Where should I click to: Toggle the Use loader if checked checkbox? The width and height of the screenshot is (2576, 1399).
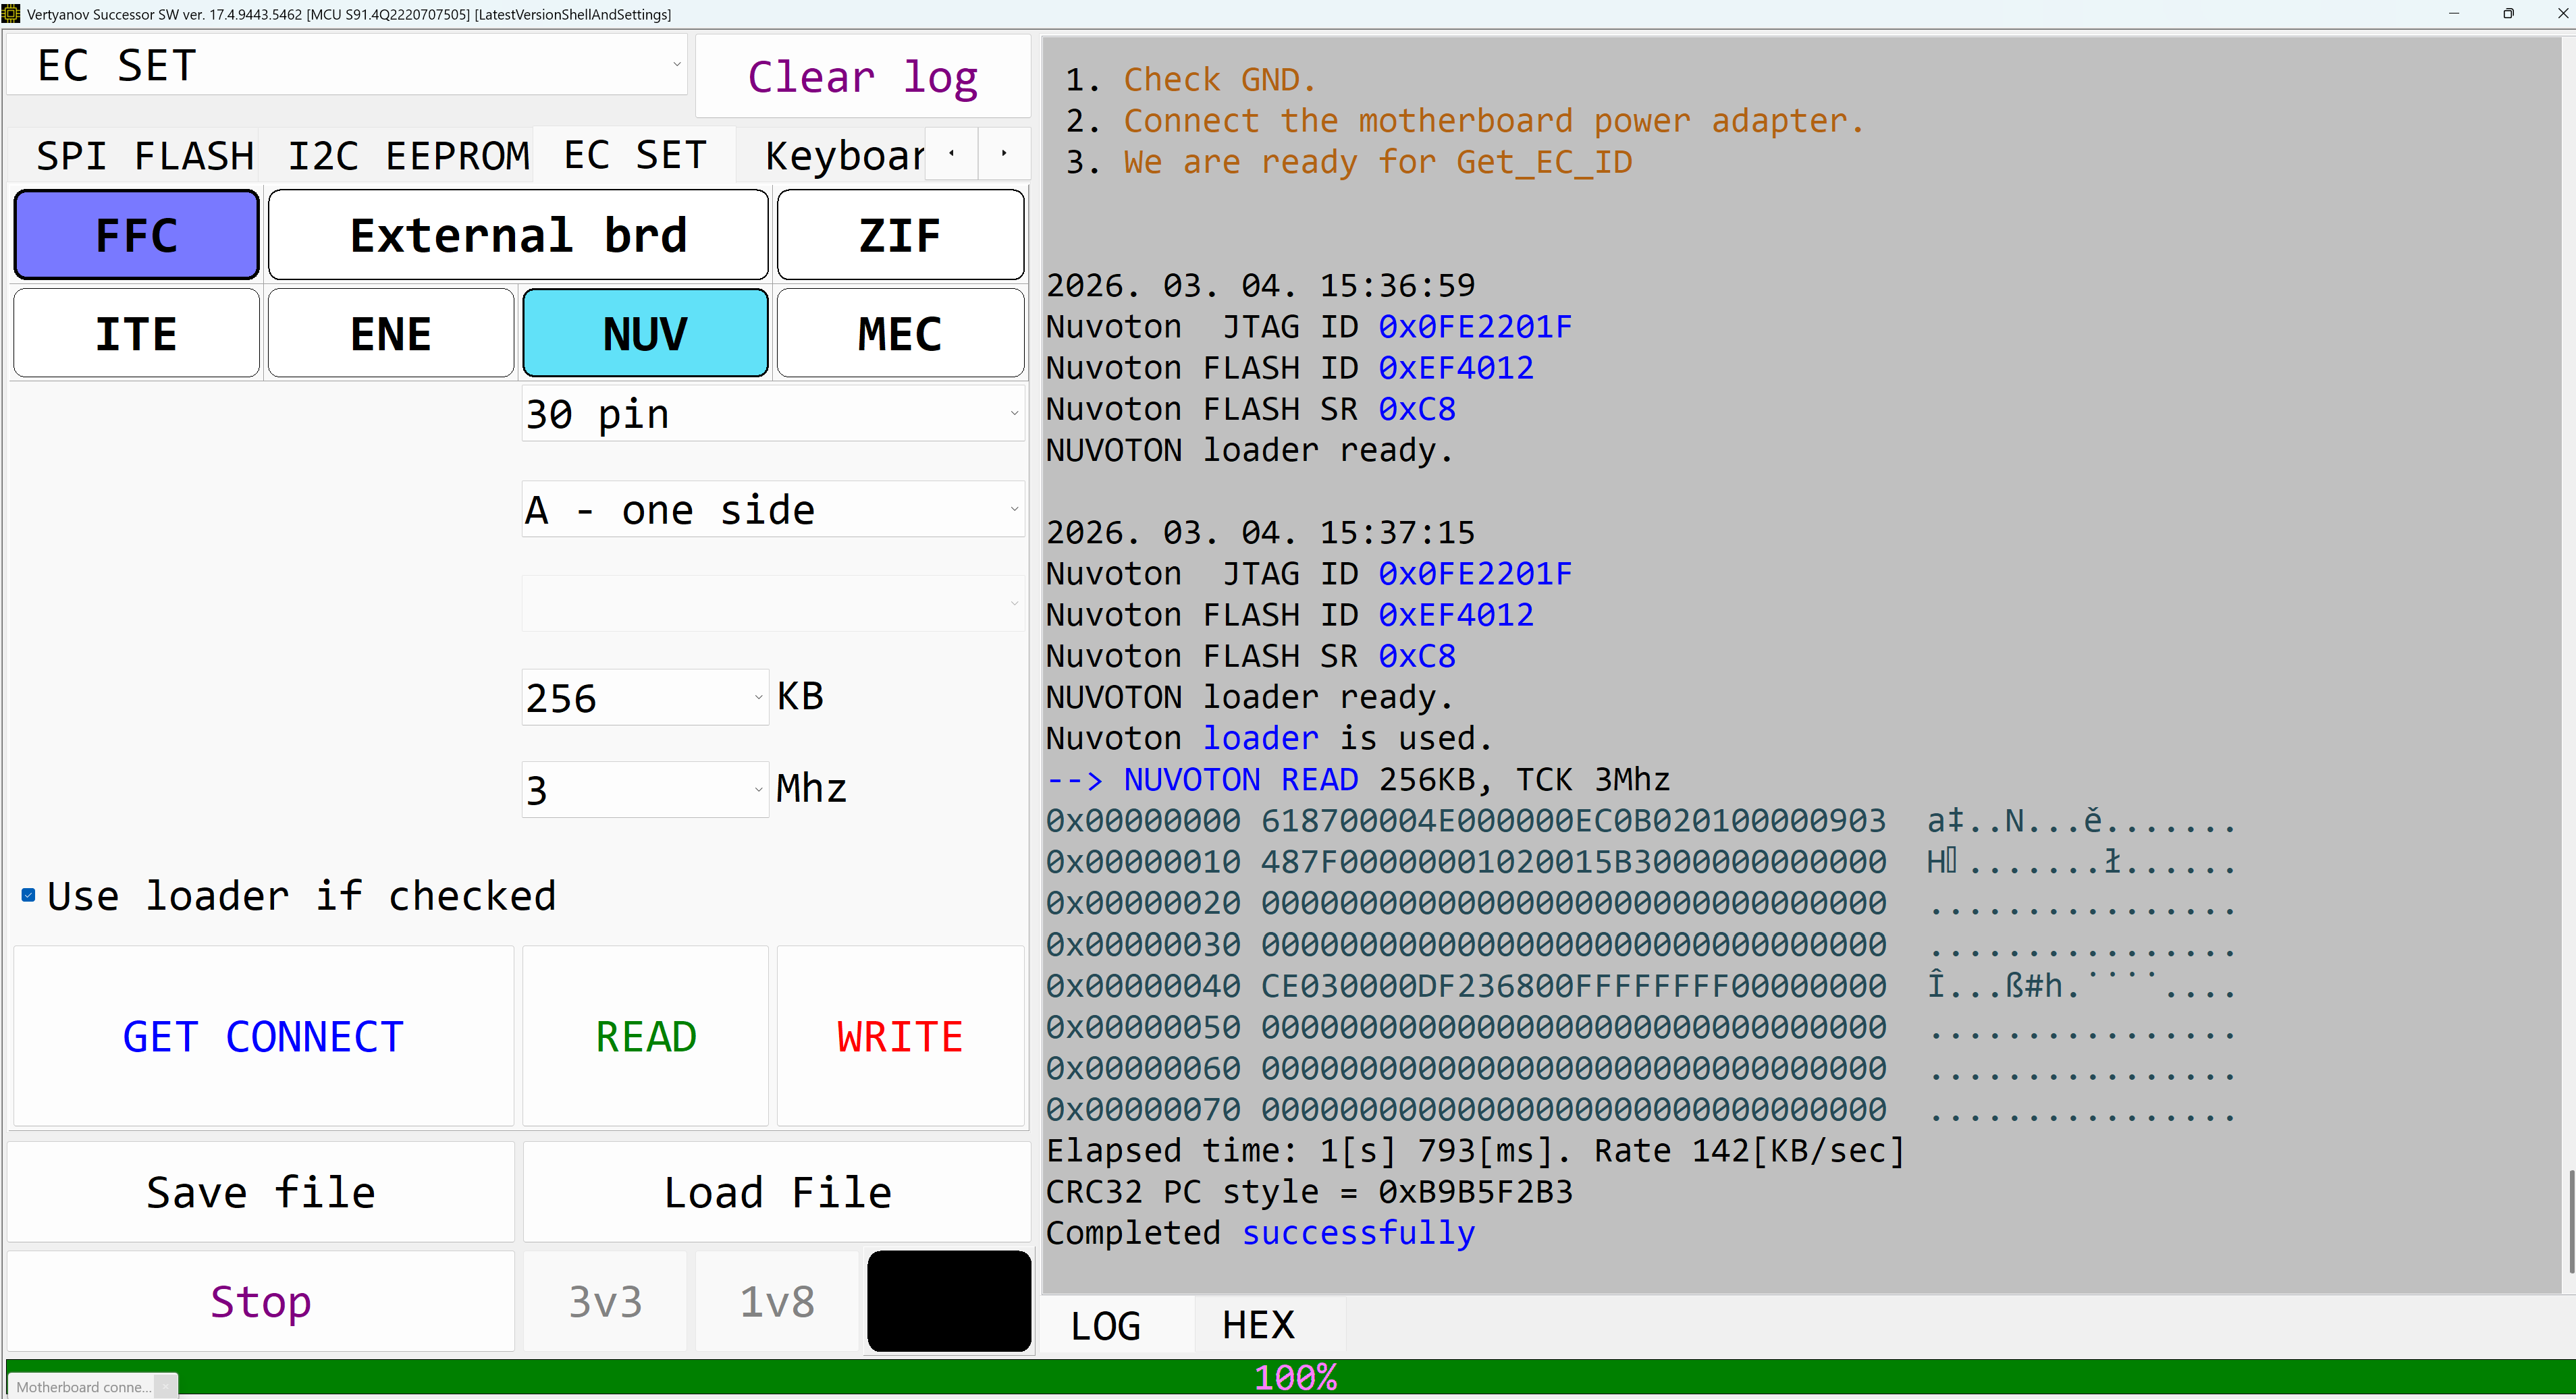29,895
